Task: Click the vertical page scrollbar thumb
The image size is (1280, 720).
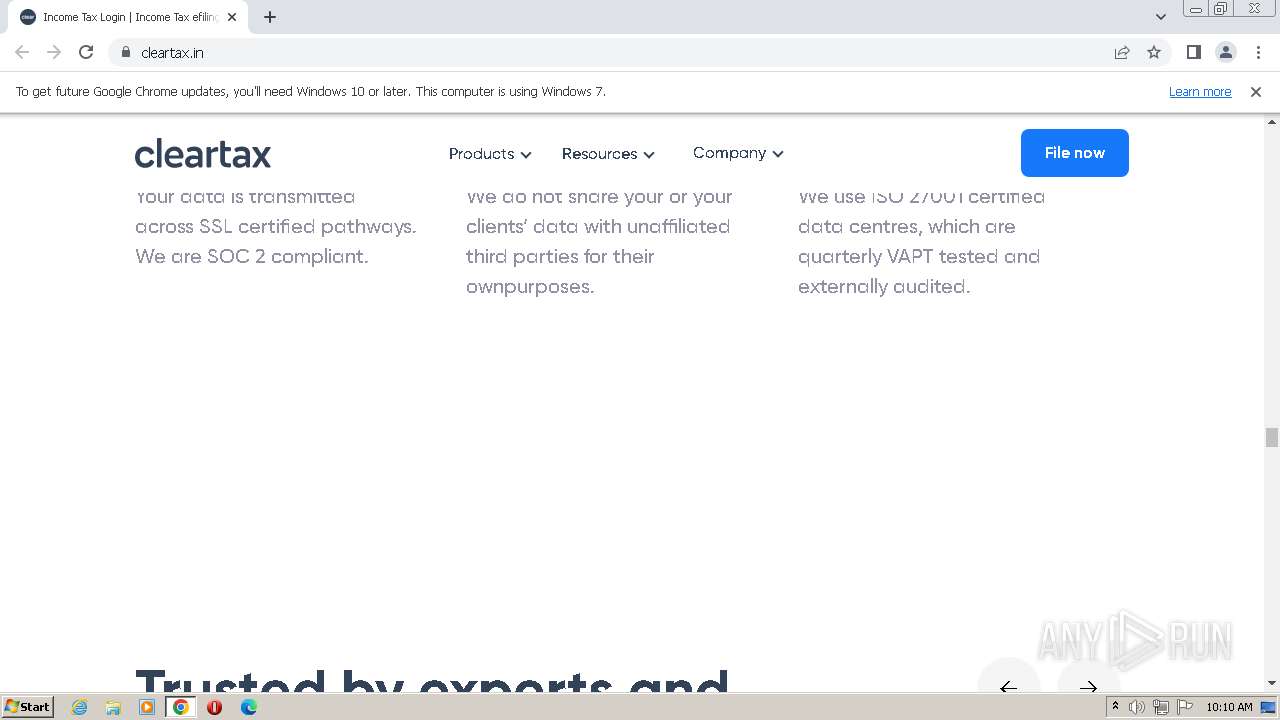Action: [1271, 437]
